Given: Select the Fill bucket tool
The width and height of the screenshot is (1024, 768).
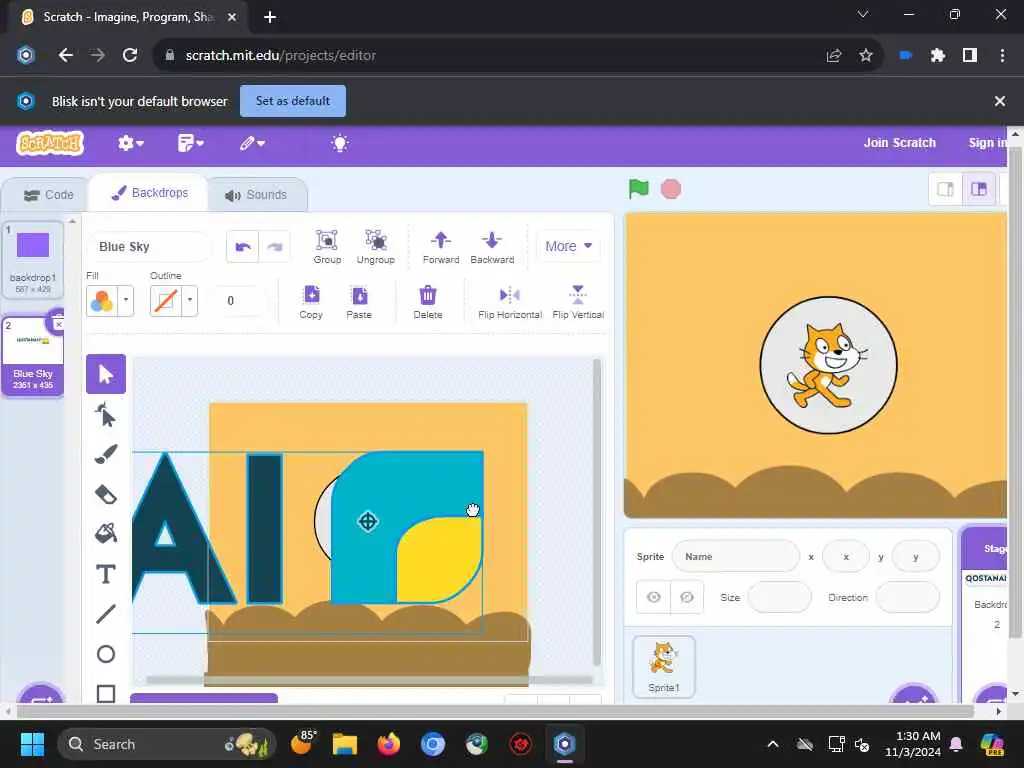Looking at the screenshot, I should pyautogui.click(x=106, y=534).
